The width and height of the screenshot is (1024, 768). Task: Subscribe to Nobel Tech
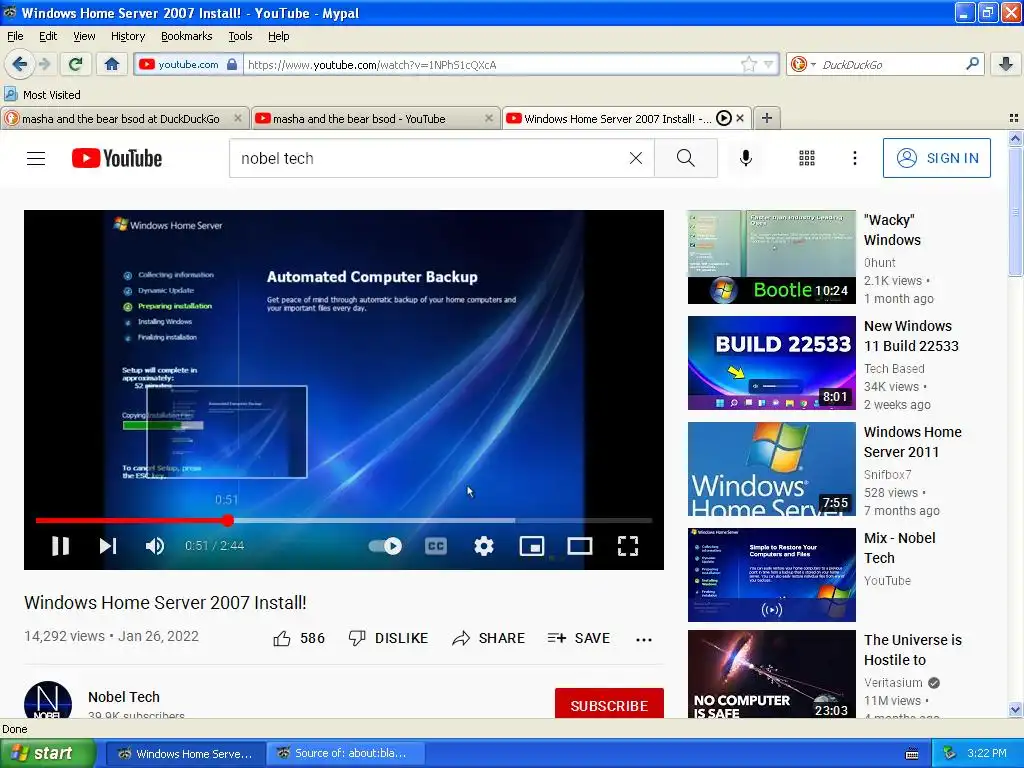pyautogui.click(x=609, y=705)
